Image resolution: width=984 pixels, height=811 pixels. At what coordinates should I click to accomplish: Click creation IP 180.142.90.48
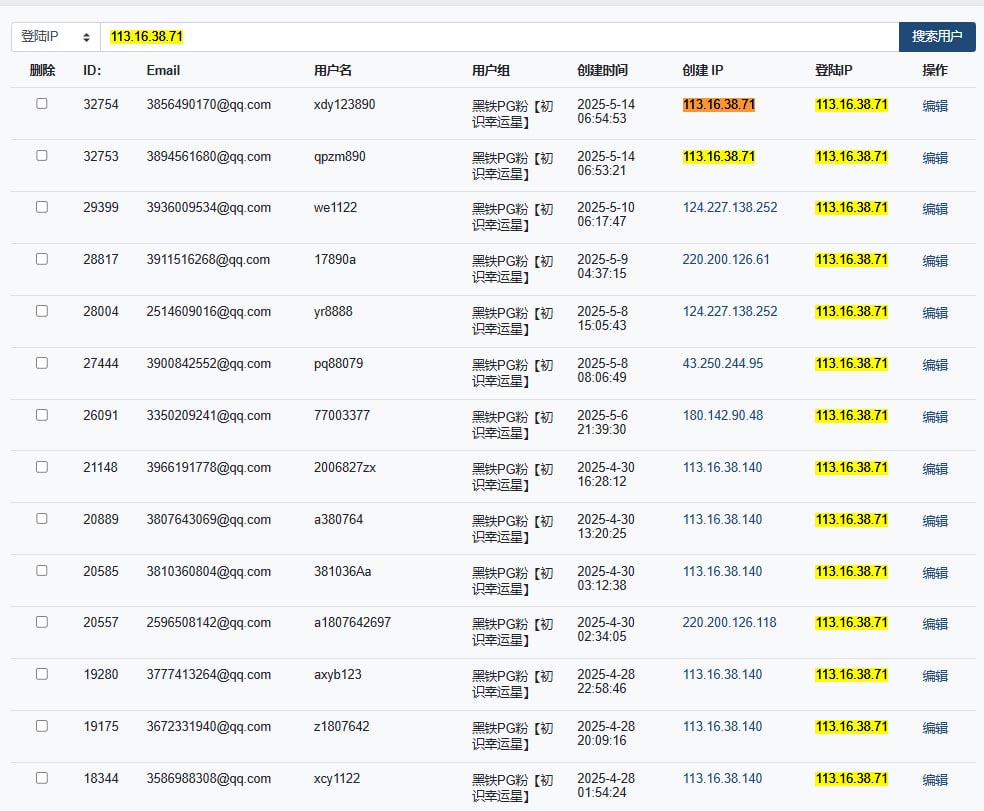pyautogui.click(x=723, y=416)
